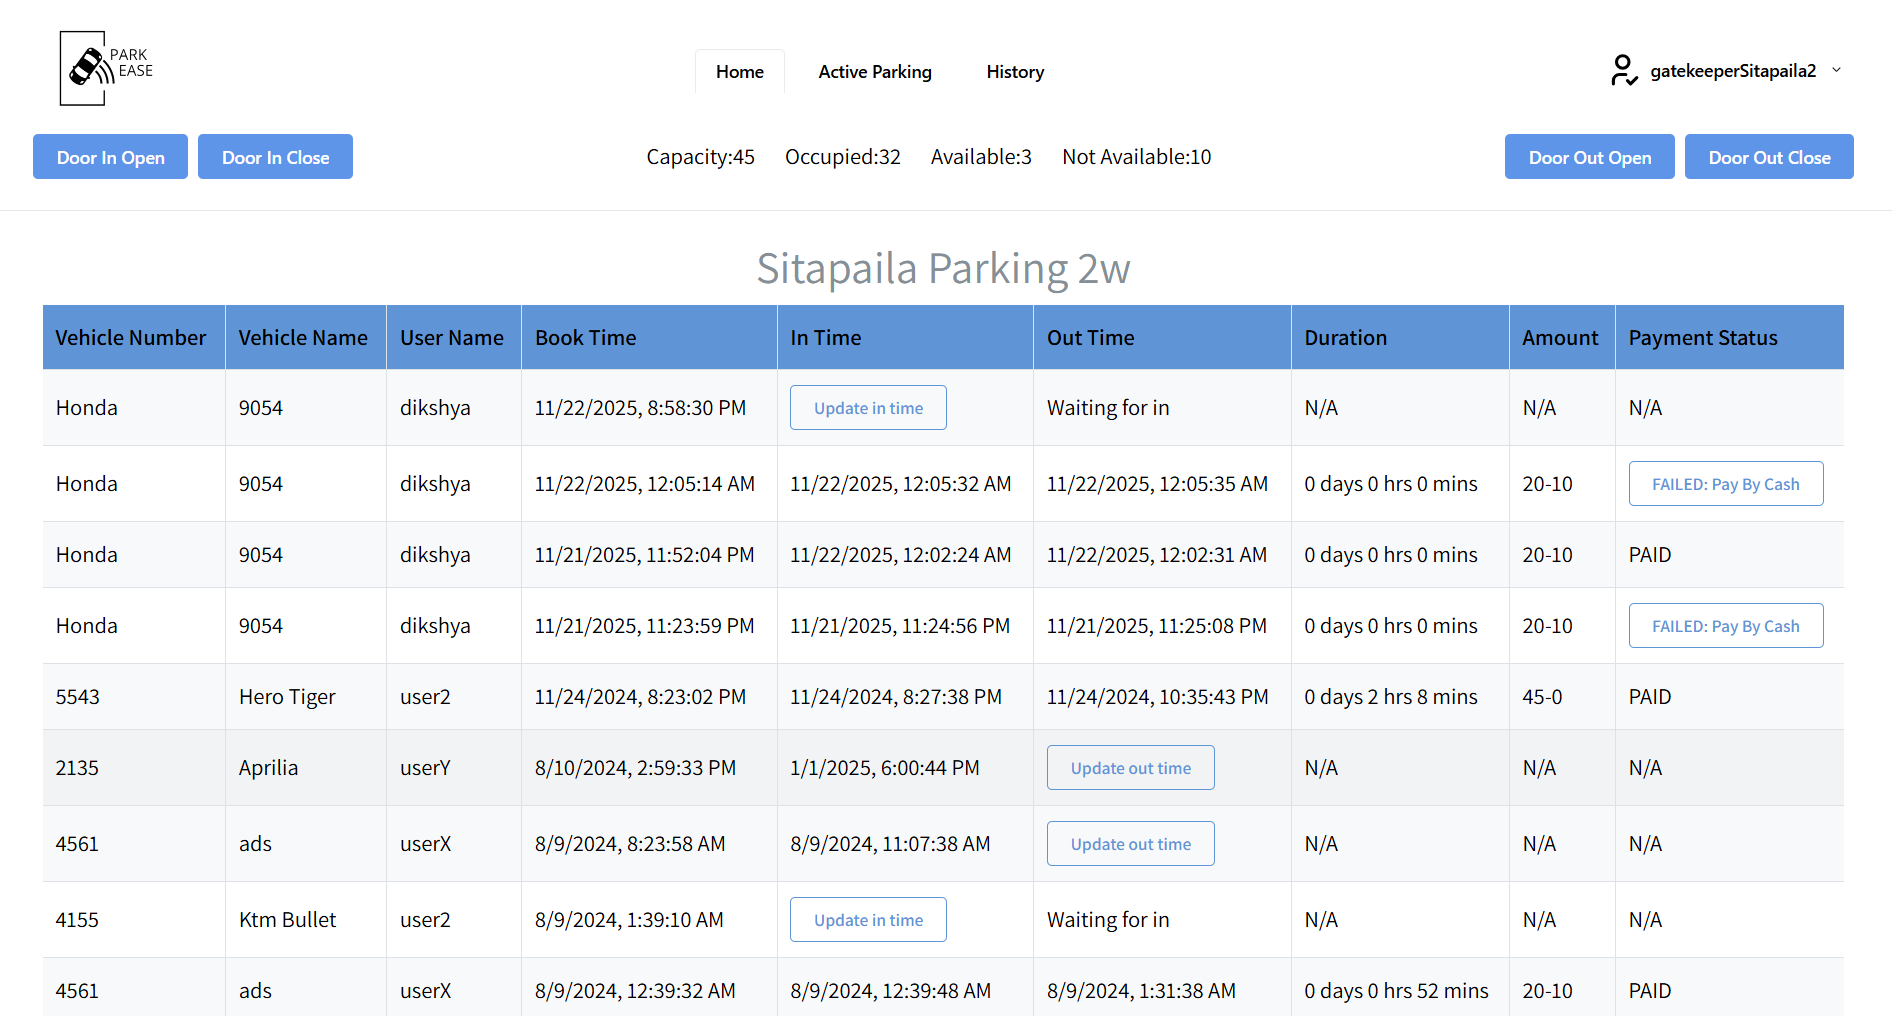
Task: Click Update in time for Ktm Bullet 4155
Action: pyautogui.click(x=867, y=919)
